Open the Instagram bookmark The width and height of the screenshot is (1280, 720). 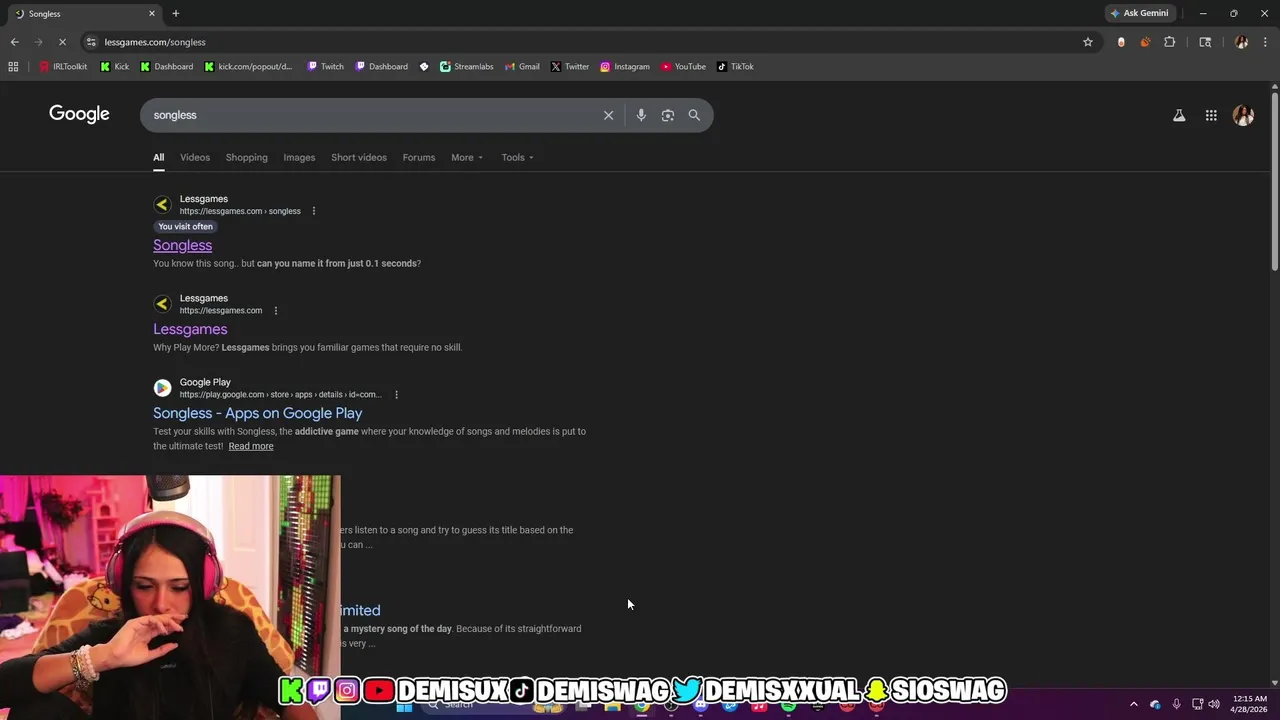pos(625,67)
